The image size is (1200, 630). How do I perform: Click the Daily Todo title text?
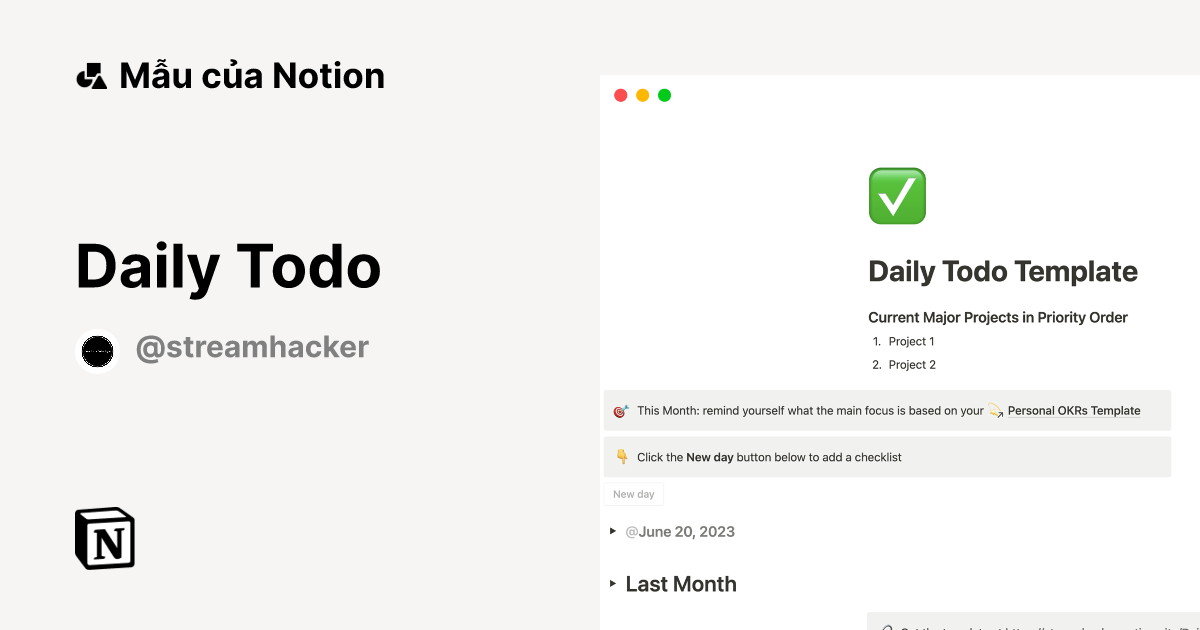pos(228,266)
